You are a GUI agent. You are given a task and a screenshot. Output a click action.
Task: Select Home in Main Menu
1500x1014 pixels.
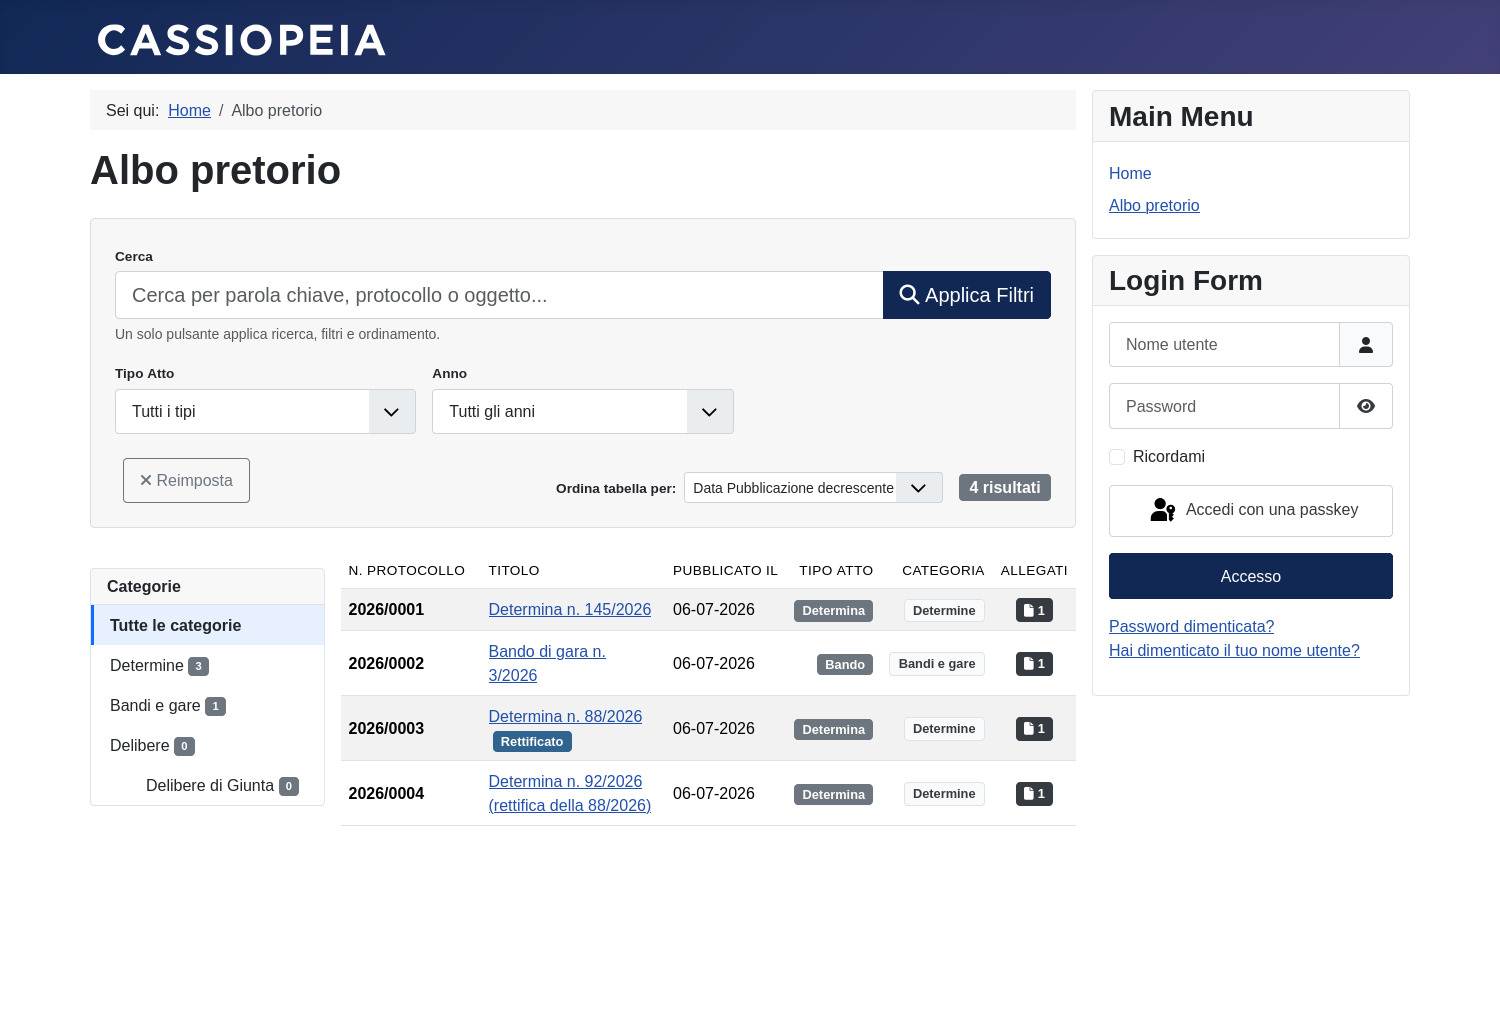(1130, 173)
